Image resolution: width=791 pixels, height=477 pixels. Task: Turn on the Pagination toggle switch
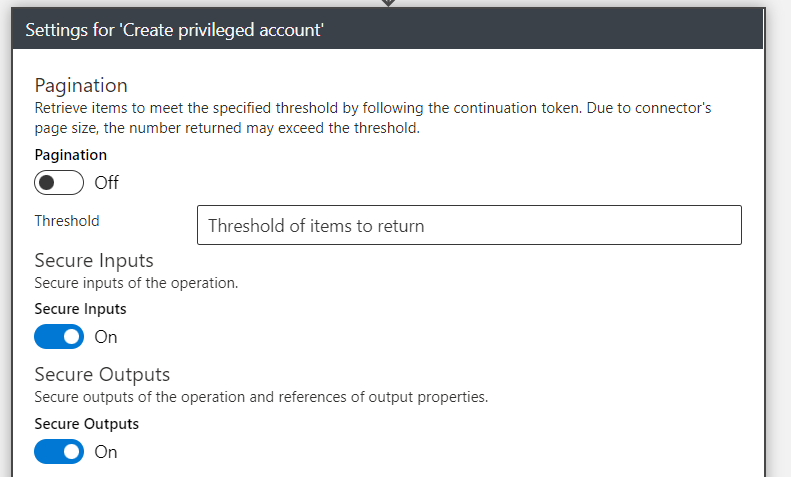pyautogui.click(x=59, y=183)
